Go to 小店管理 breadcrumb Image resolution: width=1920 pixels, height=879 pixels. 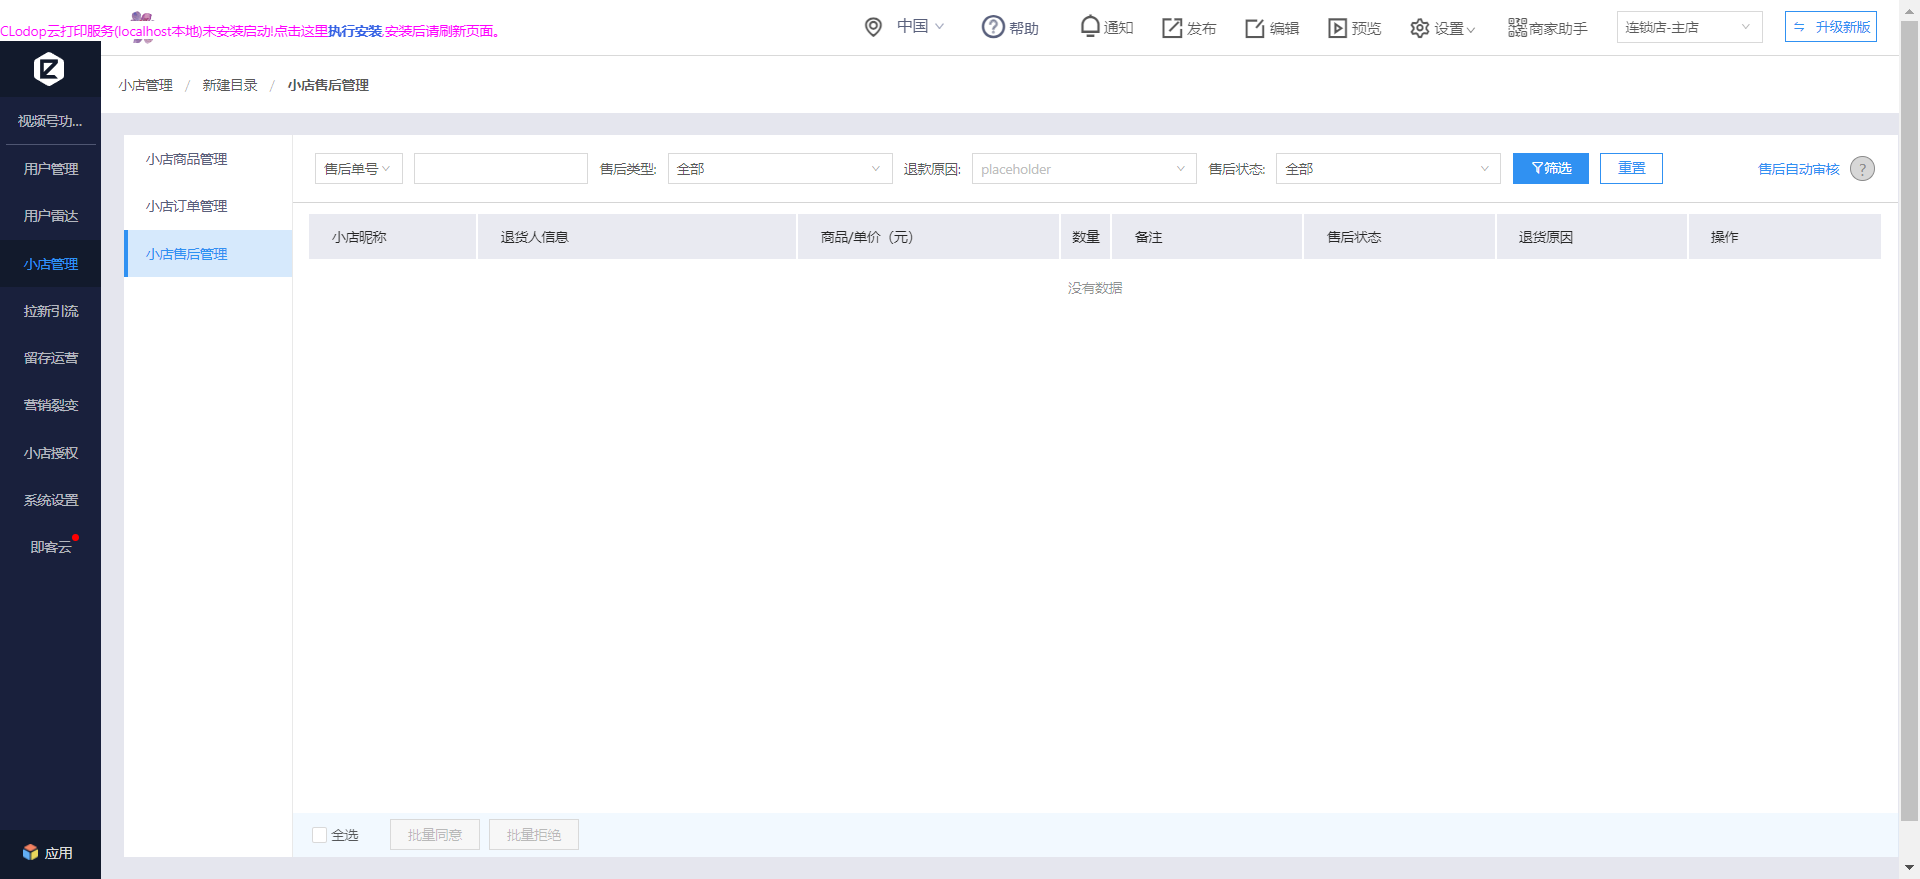coord(145,85)
